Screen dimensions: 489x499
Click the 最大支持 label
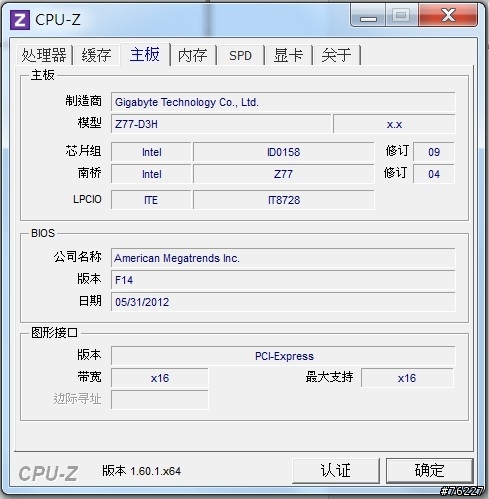tap(329, 377)
